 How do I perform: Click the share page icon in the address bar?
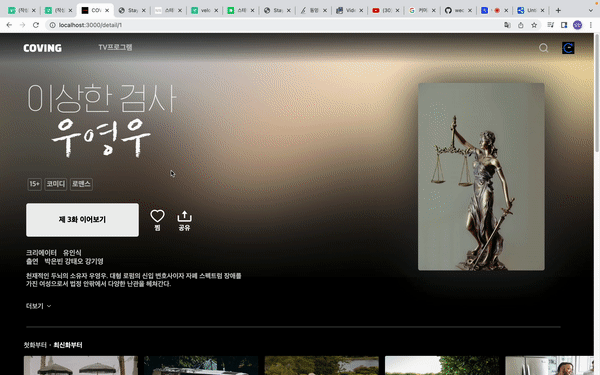520,25
